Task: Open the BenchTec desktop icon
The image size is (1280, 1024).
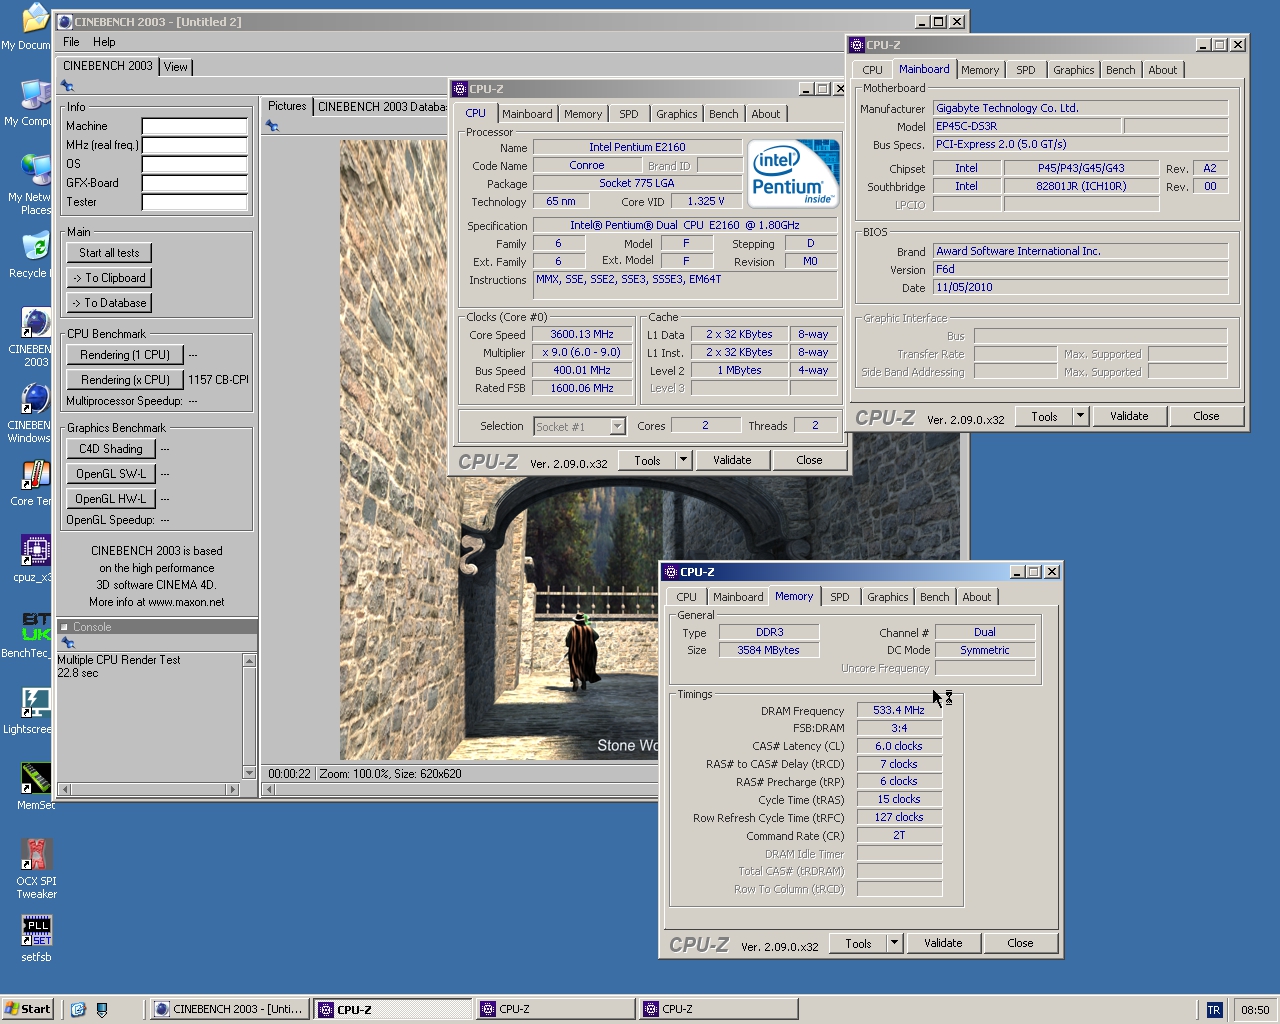Action: (34, 635)
